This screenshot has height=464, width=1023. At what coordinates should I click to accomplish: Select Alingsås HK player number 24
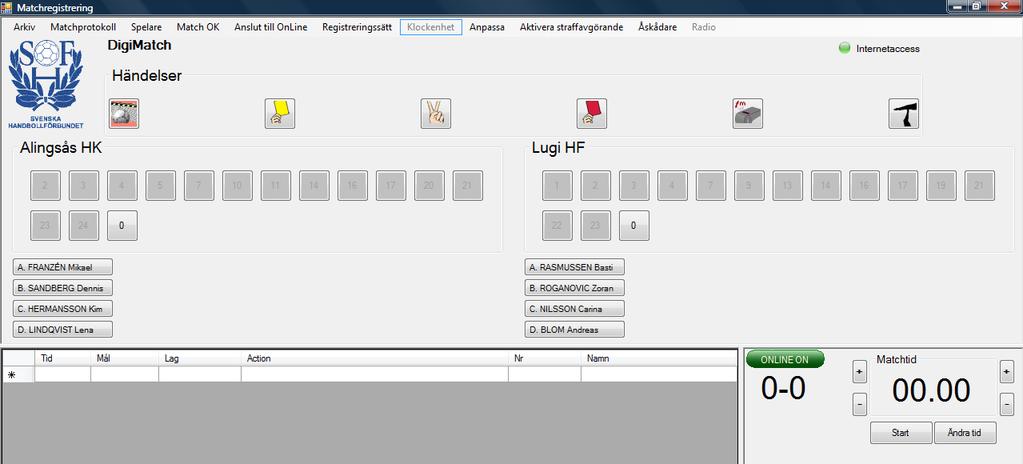84,225
